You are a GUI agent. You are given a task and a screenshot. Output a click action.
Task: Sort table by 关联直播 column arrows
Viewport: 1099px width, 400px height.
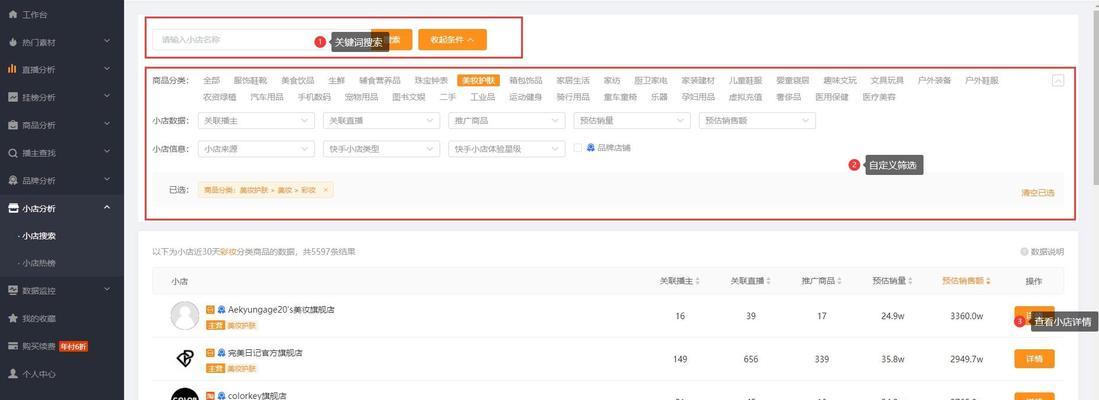(768, 281)
